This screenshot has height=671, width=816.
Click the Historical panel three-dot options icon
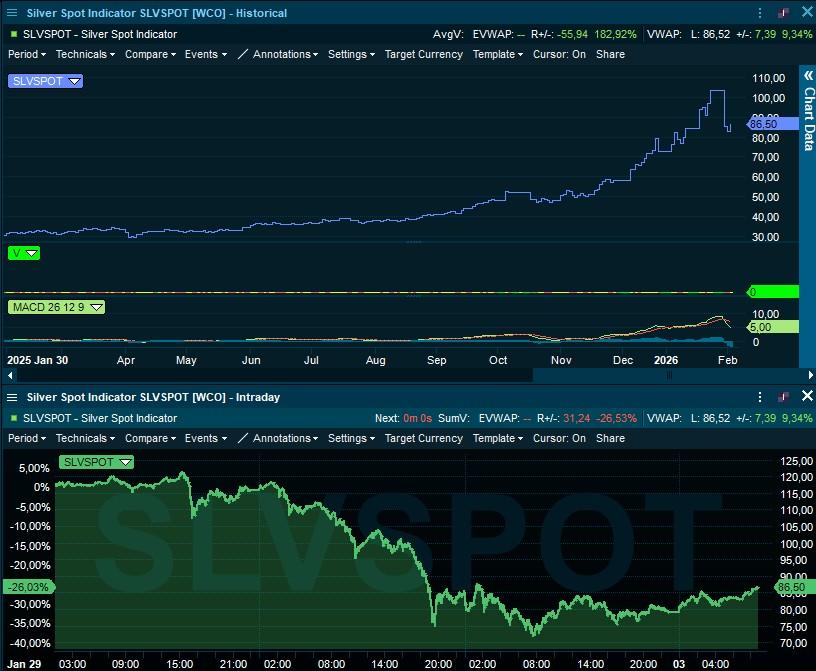(761, 13)
